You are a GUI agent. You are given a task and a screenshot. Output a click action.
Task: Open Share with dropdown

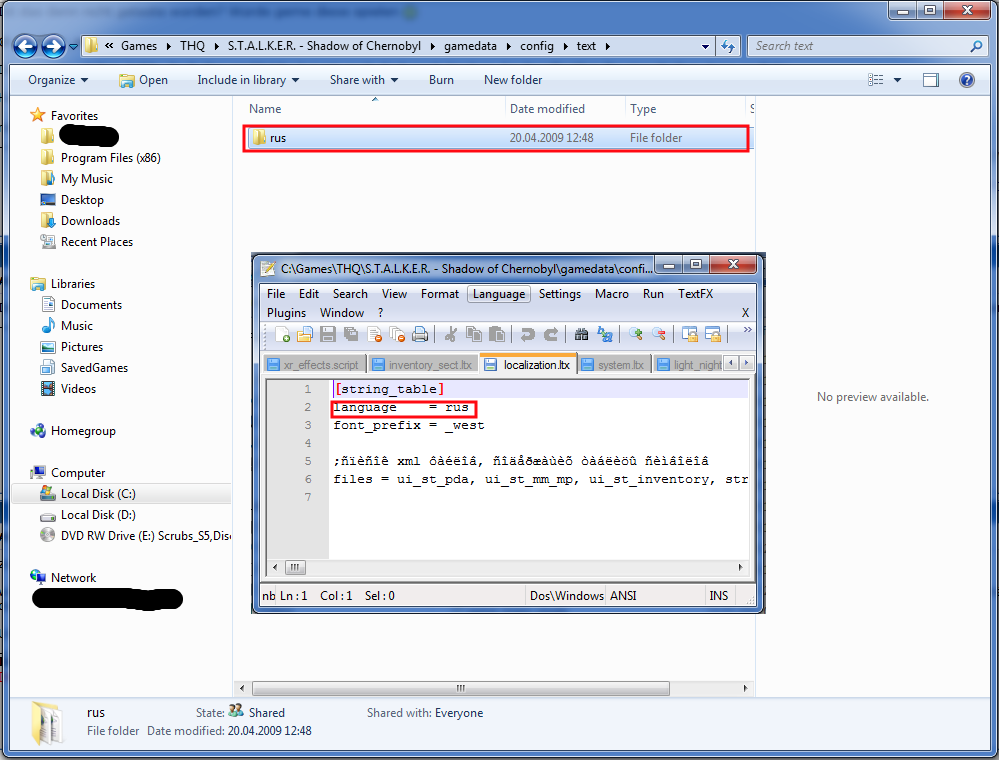pyautogui.click(x=364, y=80)
